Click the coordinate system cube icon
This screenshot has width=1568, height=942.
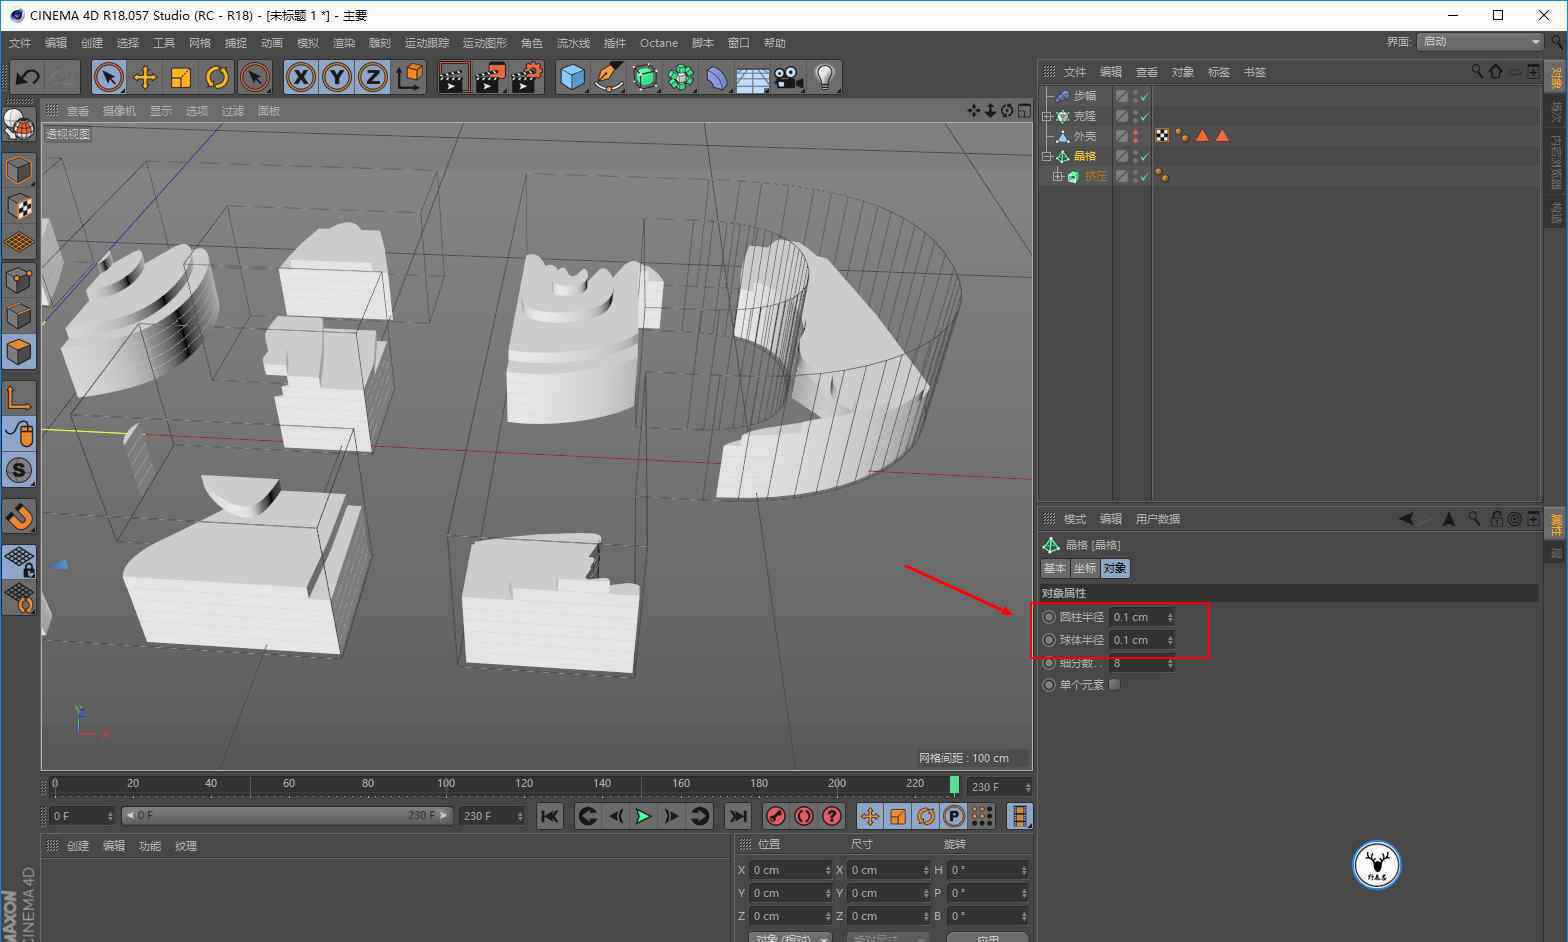coord(410,77)
